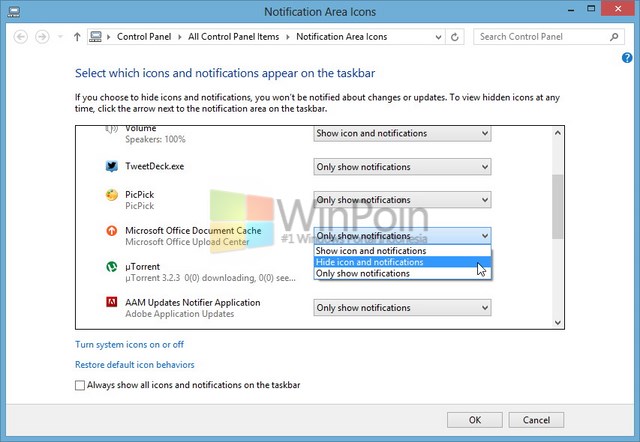Viewport: 640px width, 442px height.
Task: Click the list scrollbar thumb
Action: (x=558, y=207)
